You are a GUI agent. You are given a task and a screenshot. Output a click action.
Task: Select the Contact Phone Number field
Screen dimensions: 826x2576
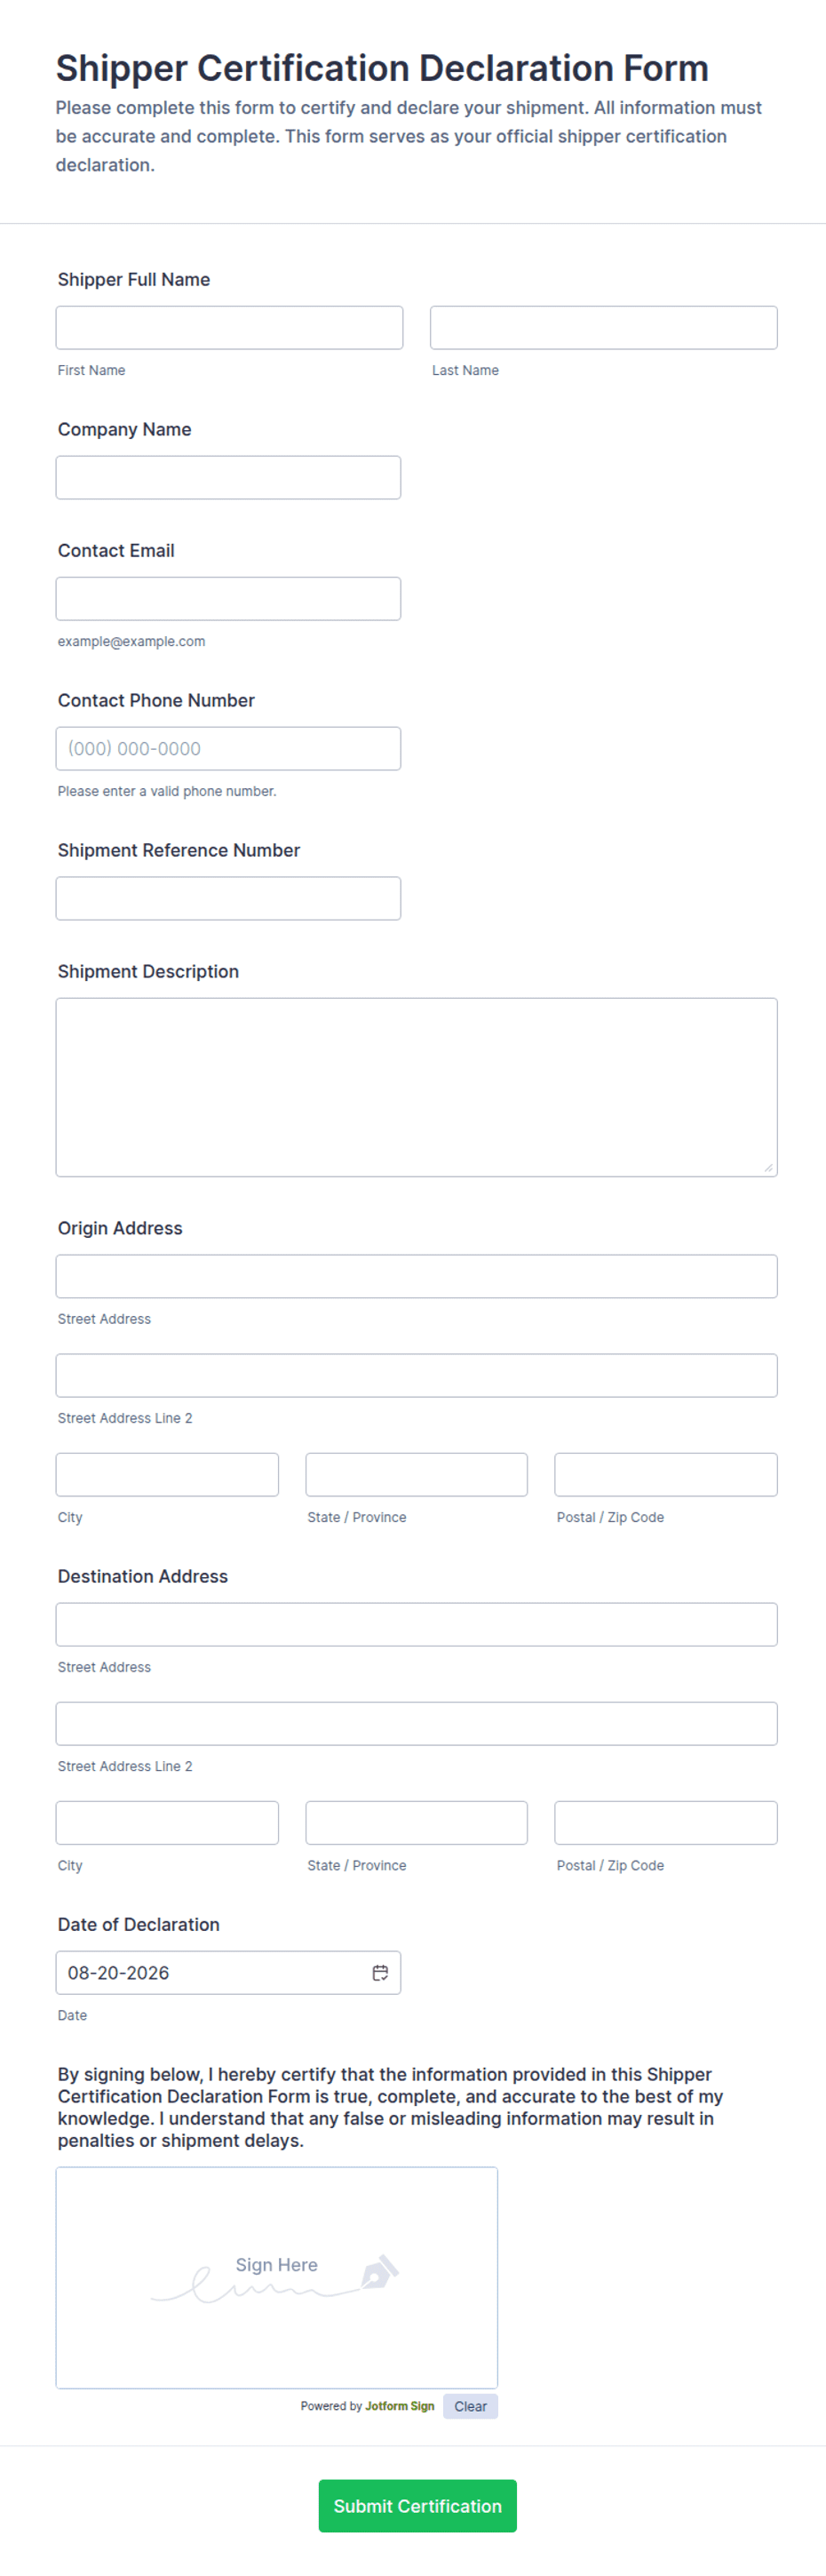tap(228, 748)
